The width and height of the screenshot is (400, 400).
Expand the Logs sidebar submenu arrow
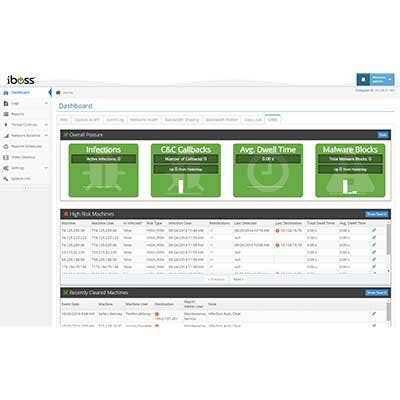point(46,103)
